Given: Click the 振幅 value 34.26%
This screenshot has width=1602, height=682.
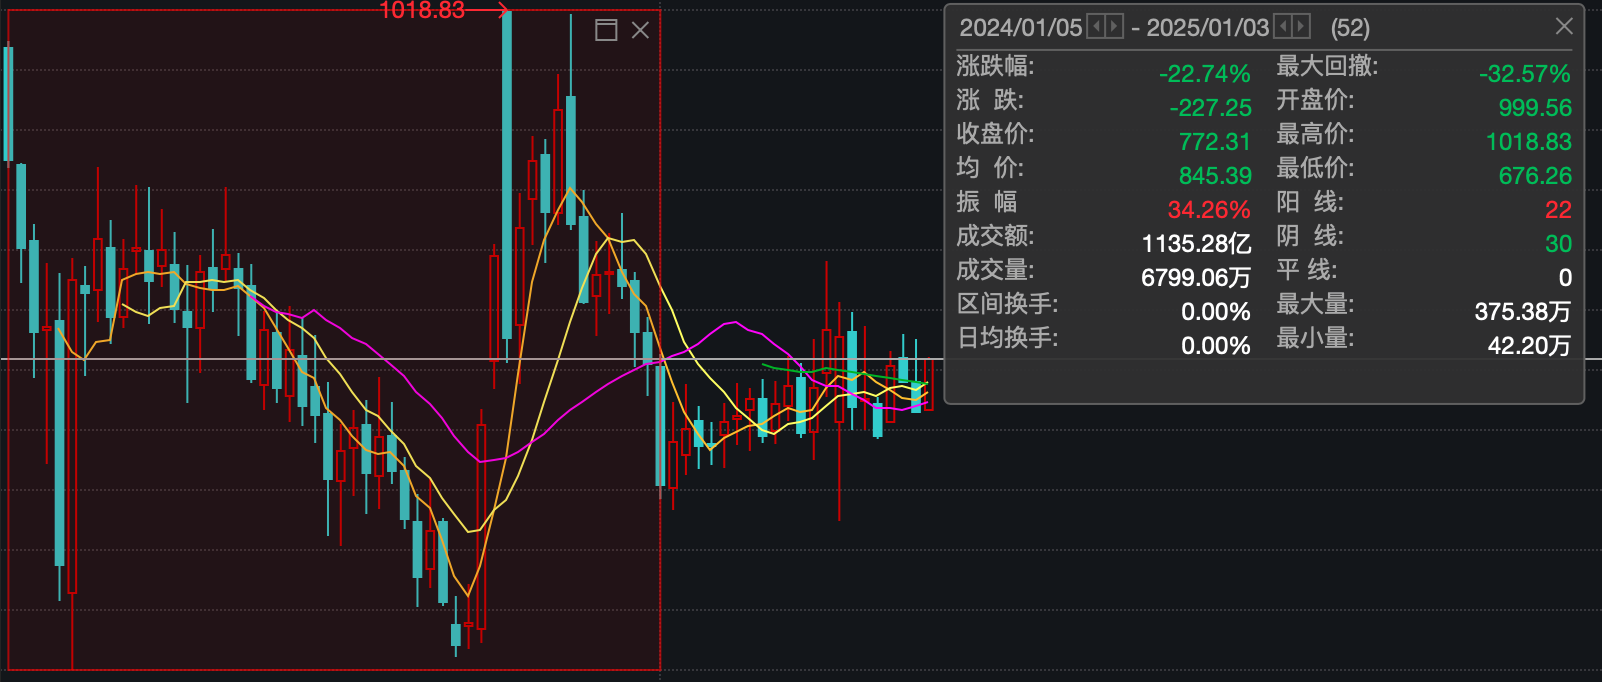Looking at the screenshot, I should pos(1209,210).
